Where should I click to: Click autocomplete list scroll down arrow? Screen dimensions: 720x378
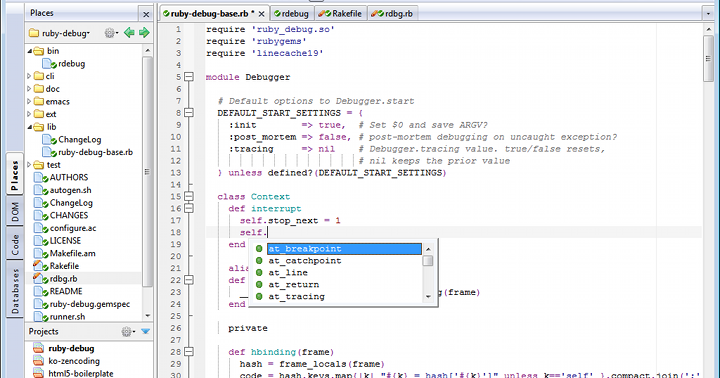428,297
